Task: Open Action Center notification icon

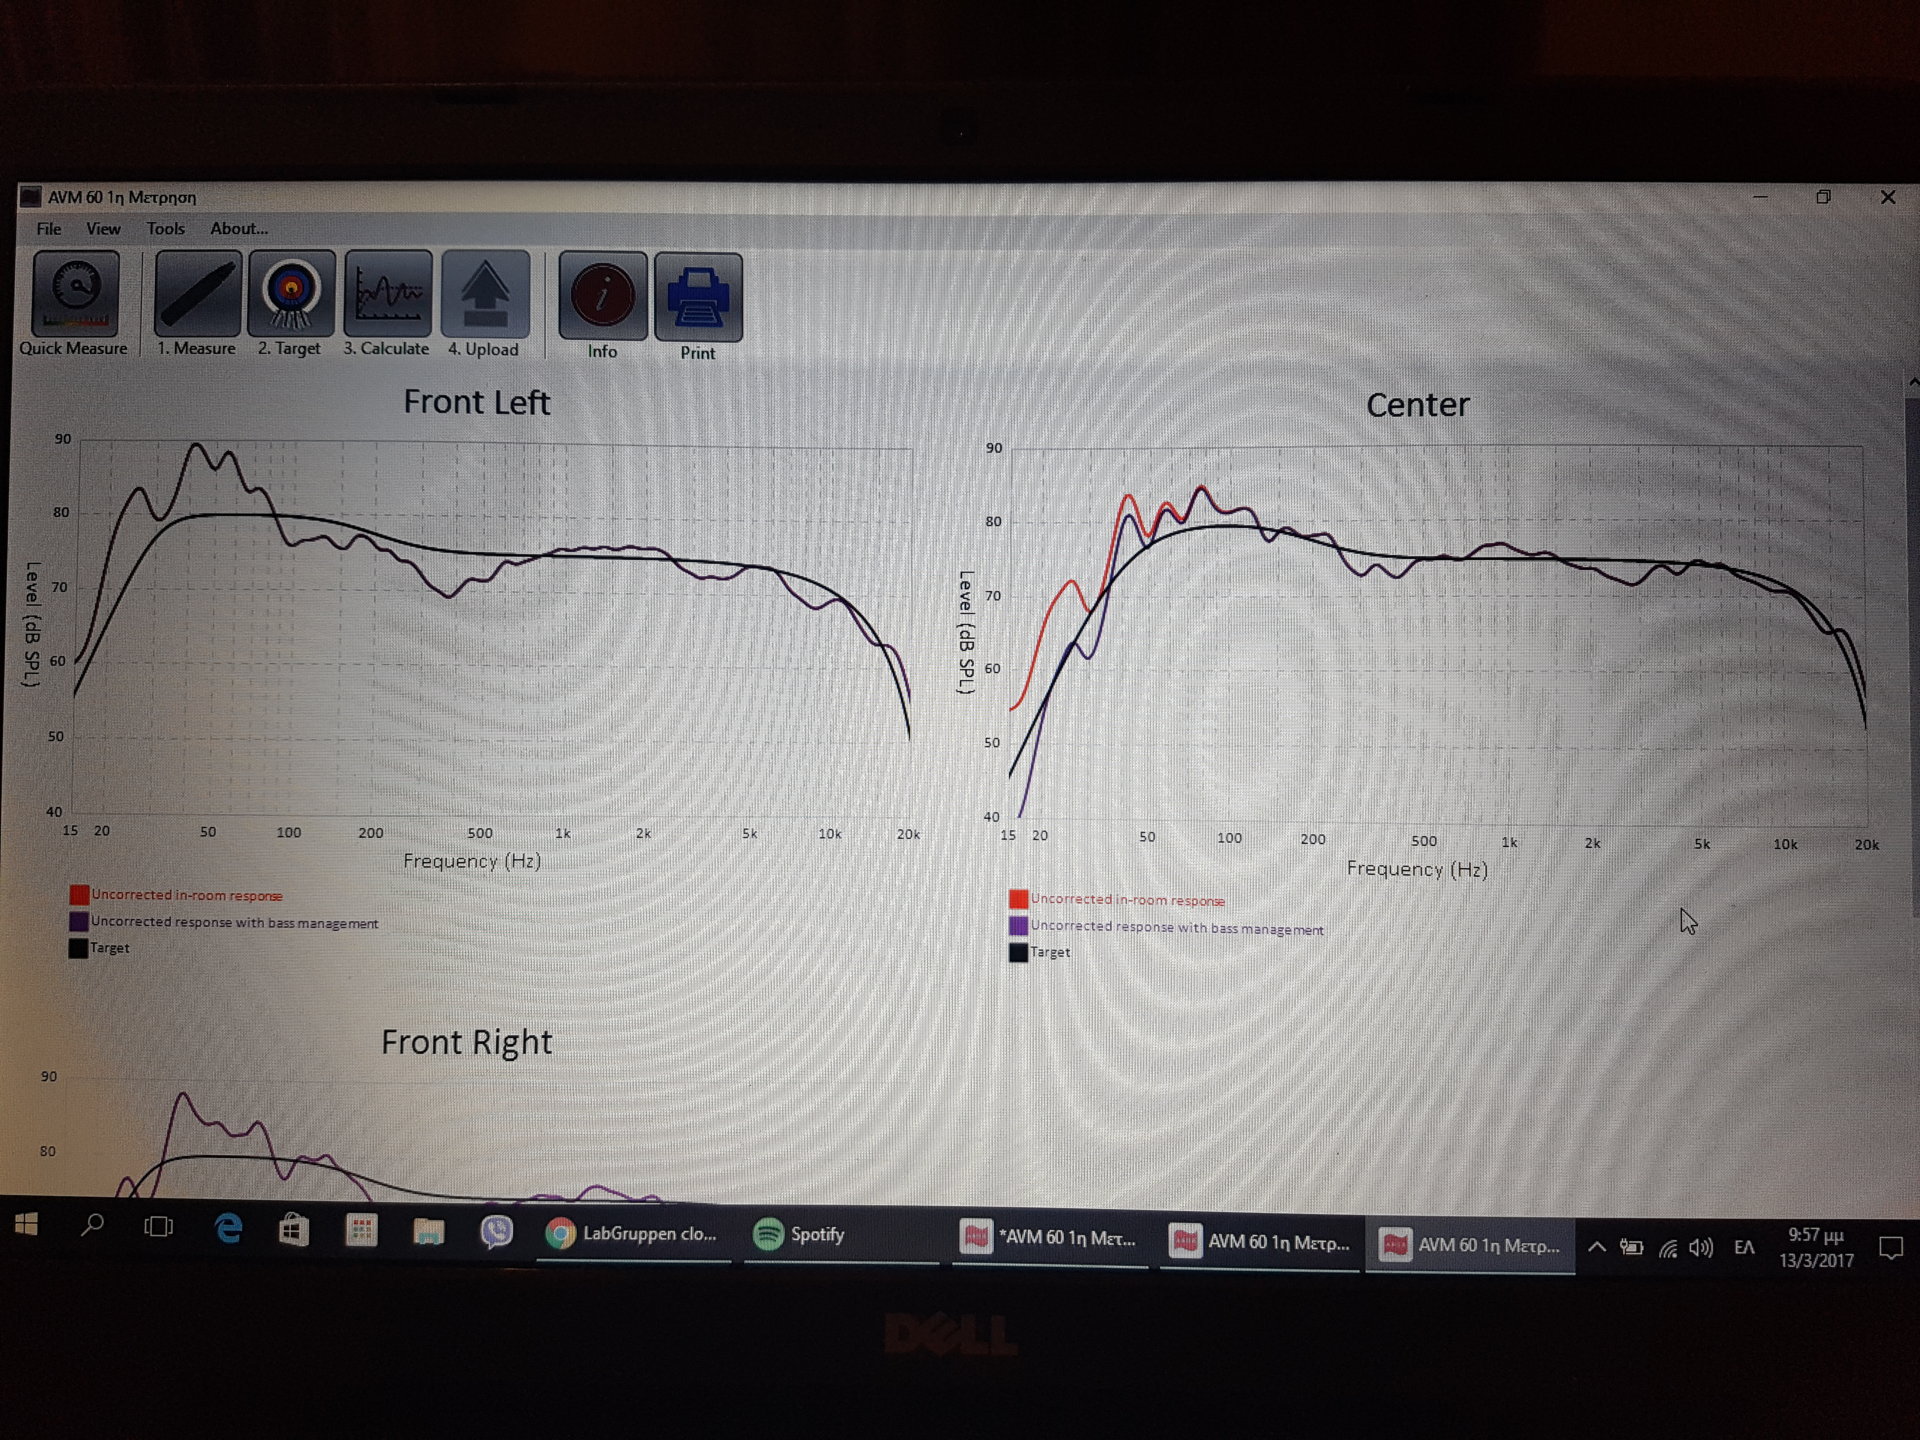Action: [1890, 1249]
